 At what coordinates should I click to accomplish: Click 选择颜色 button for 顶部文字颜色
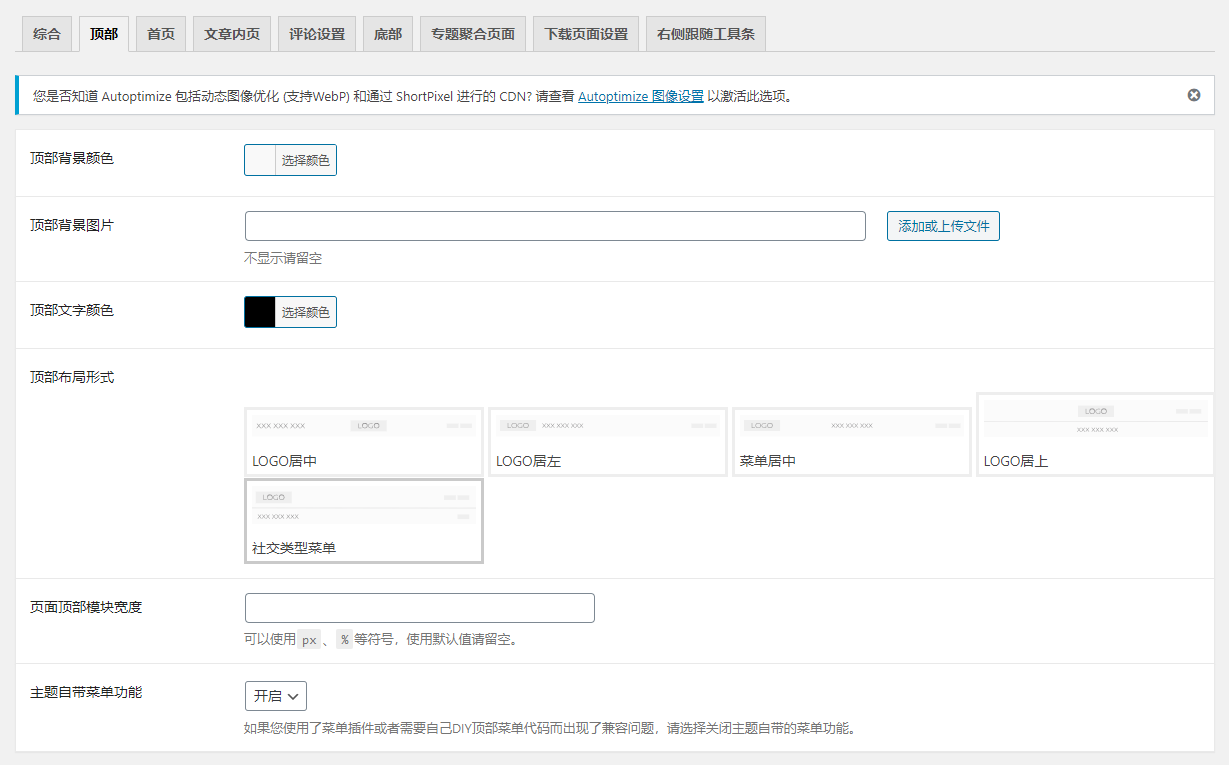[x=305, y=312]
